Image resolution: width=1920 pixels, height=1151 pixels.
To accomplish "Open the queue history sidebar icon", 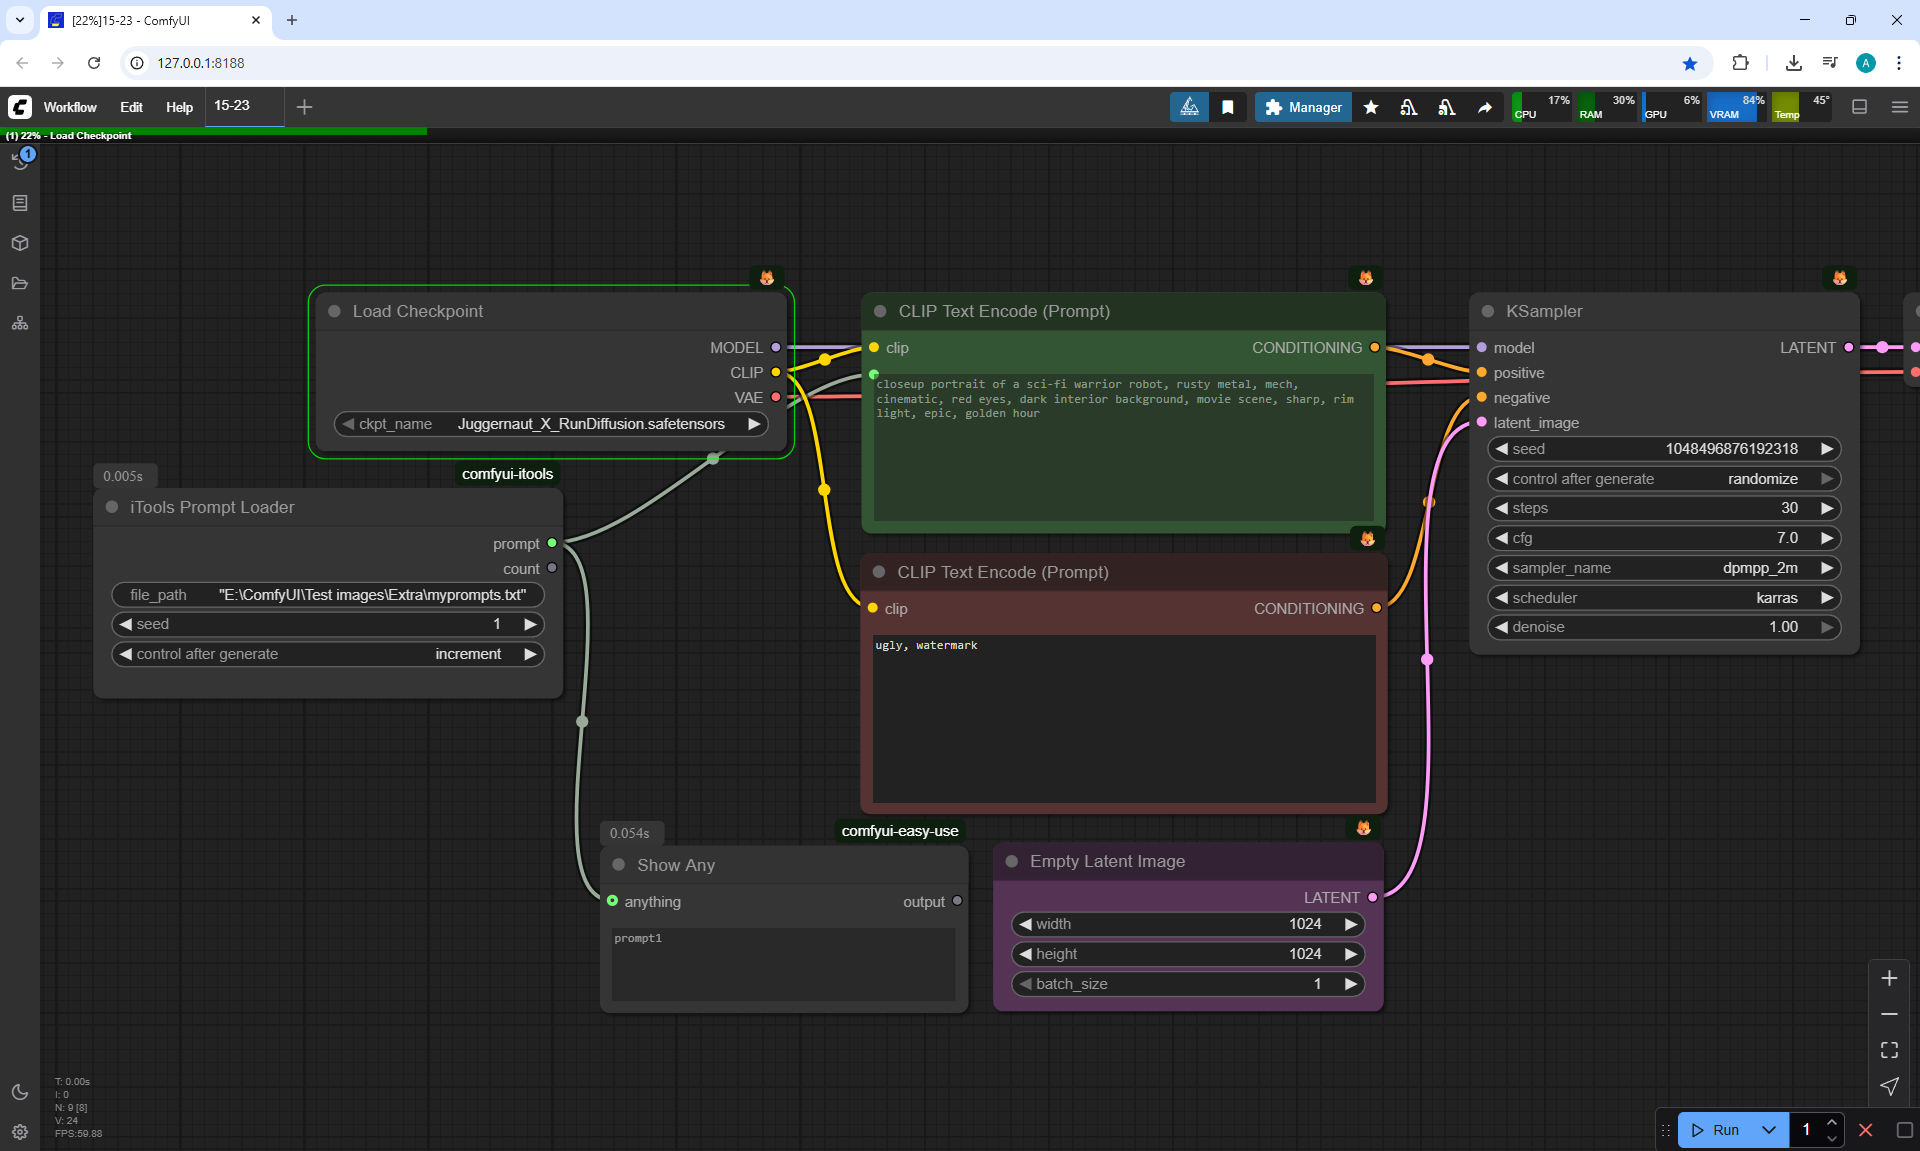I will pos(20,161).
